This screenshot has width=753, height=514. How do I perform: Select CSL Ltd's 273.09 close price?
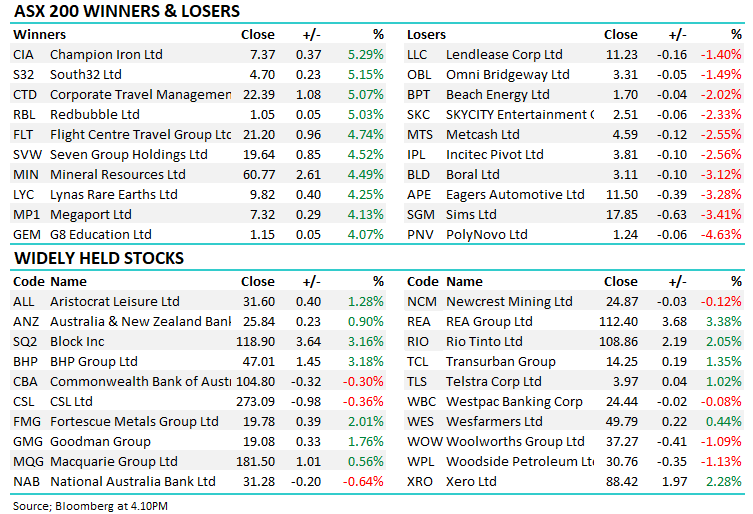coord(255,401)
